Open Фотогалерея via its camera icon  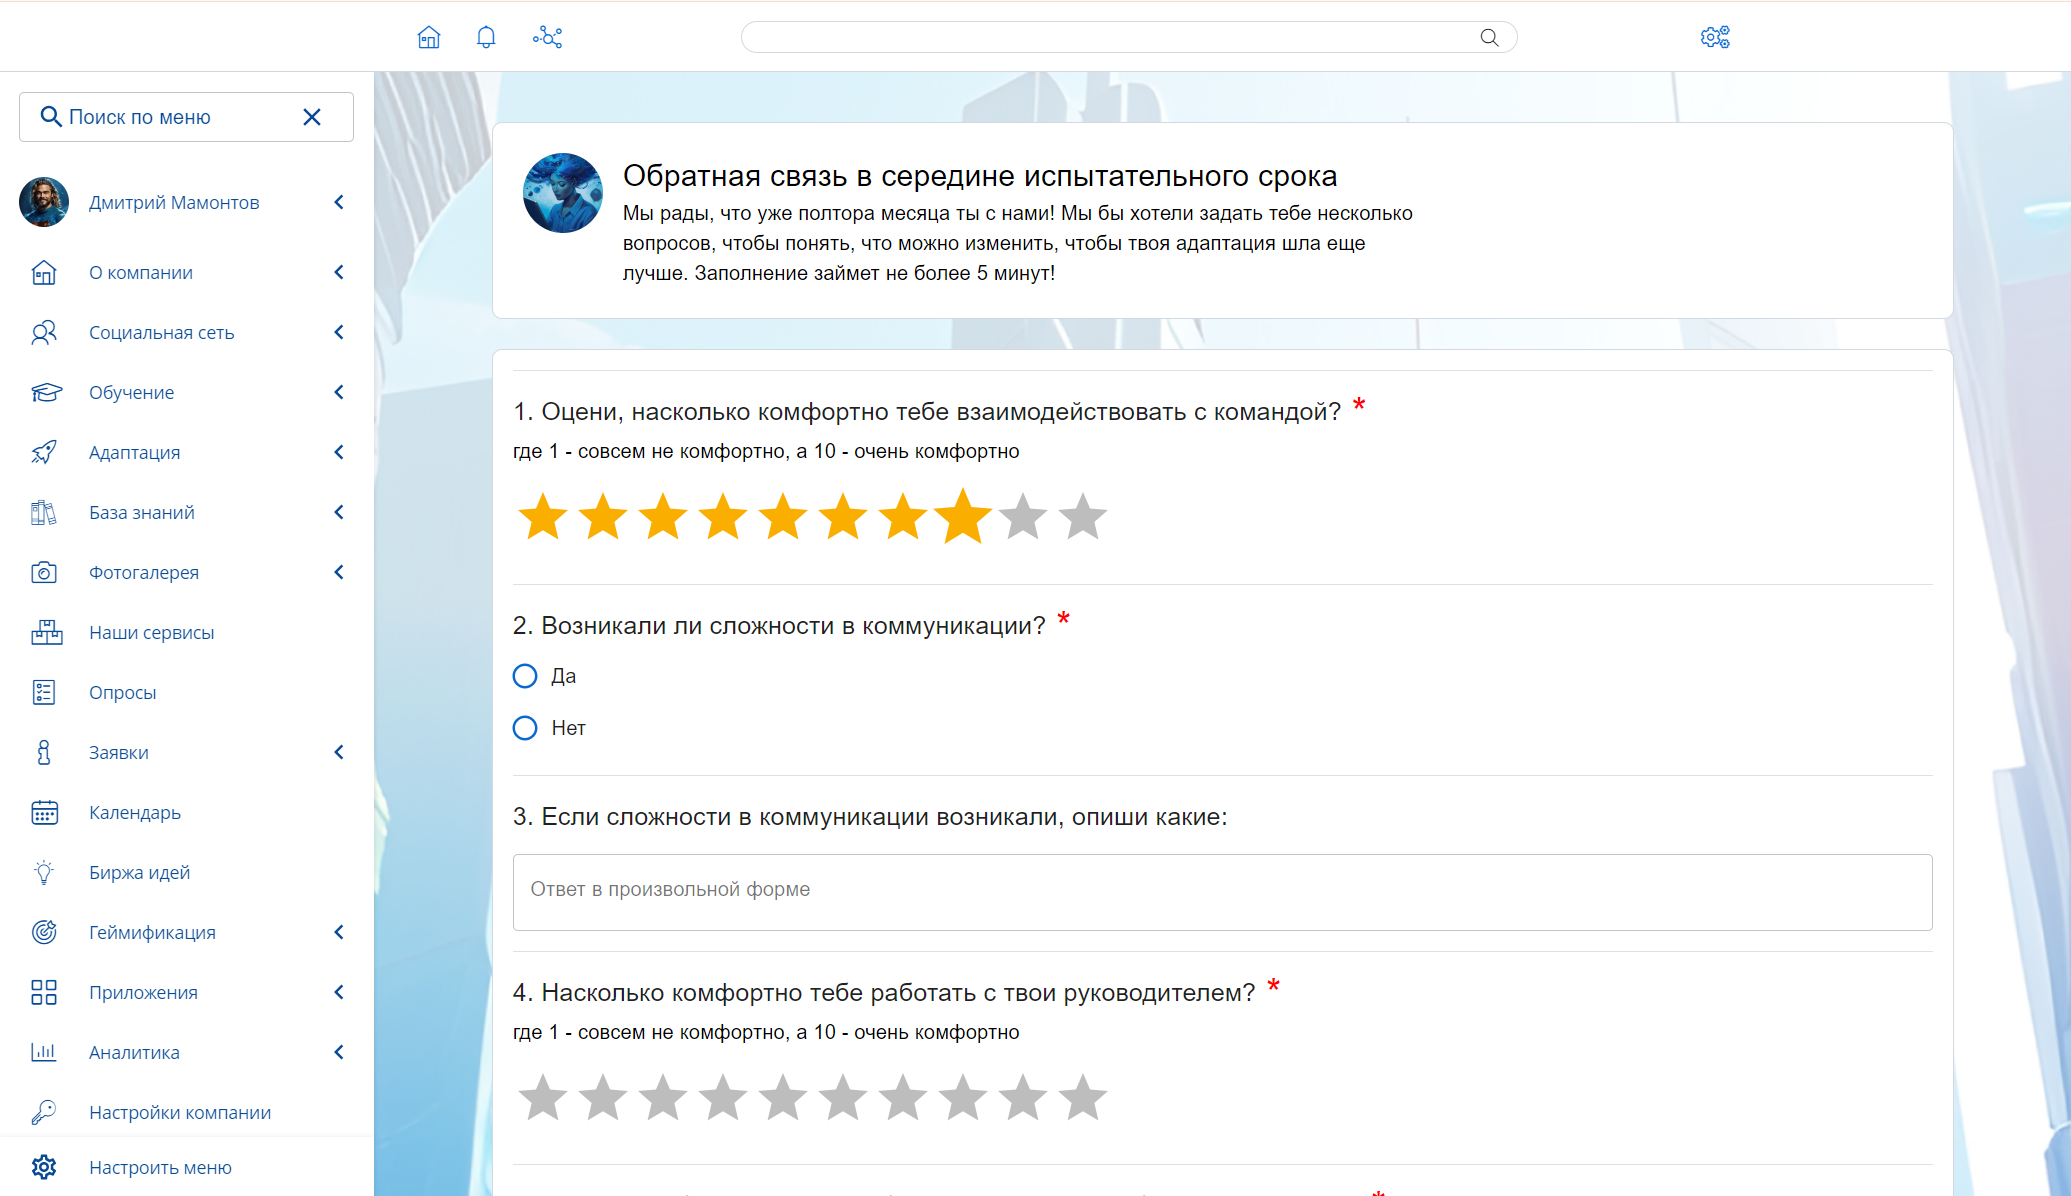[x=44, y=572]
